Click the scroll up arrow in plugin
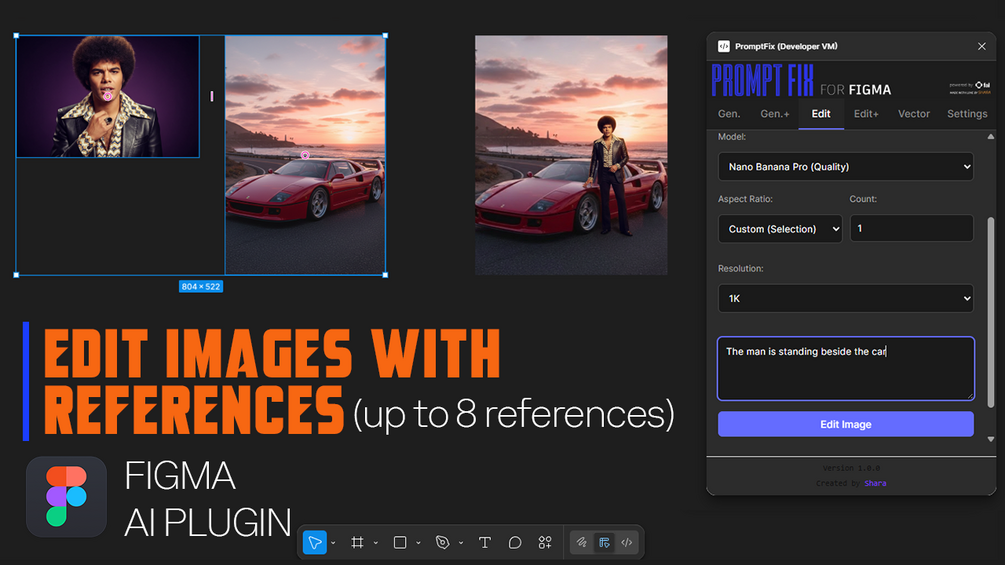1005x565 pixels. point(991,136)
